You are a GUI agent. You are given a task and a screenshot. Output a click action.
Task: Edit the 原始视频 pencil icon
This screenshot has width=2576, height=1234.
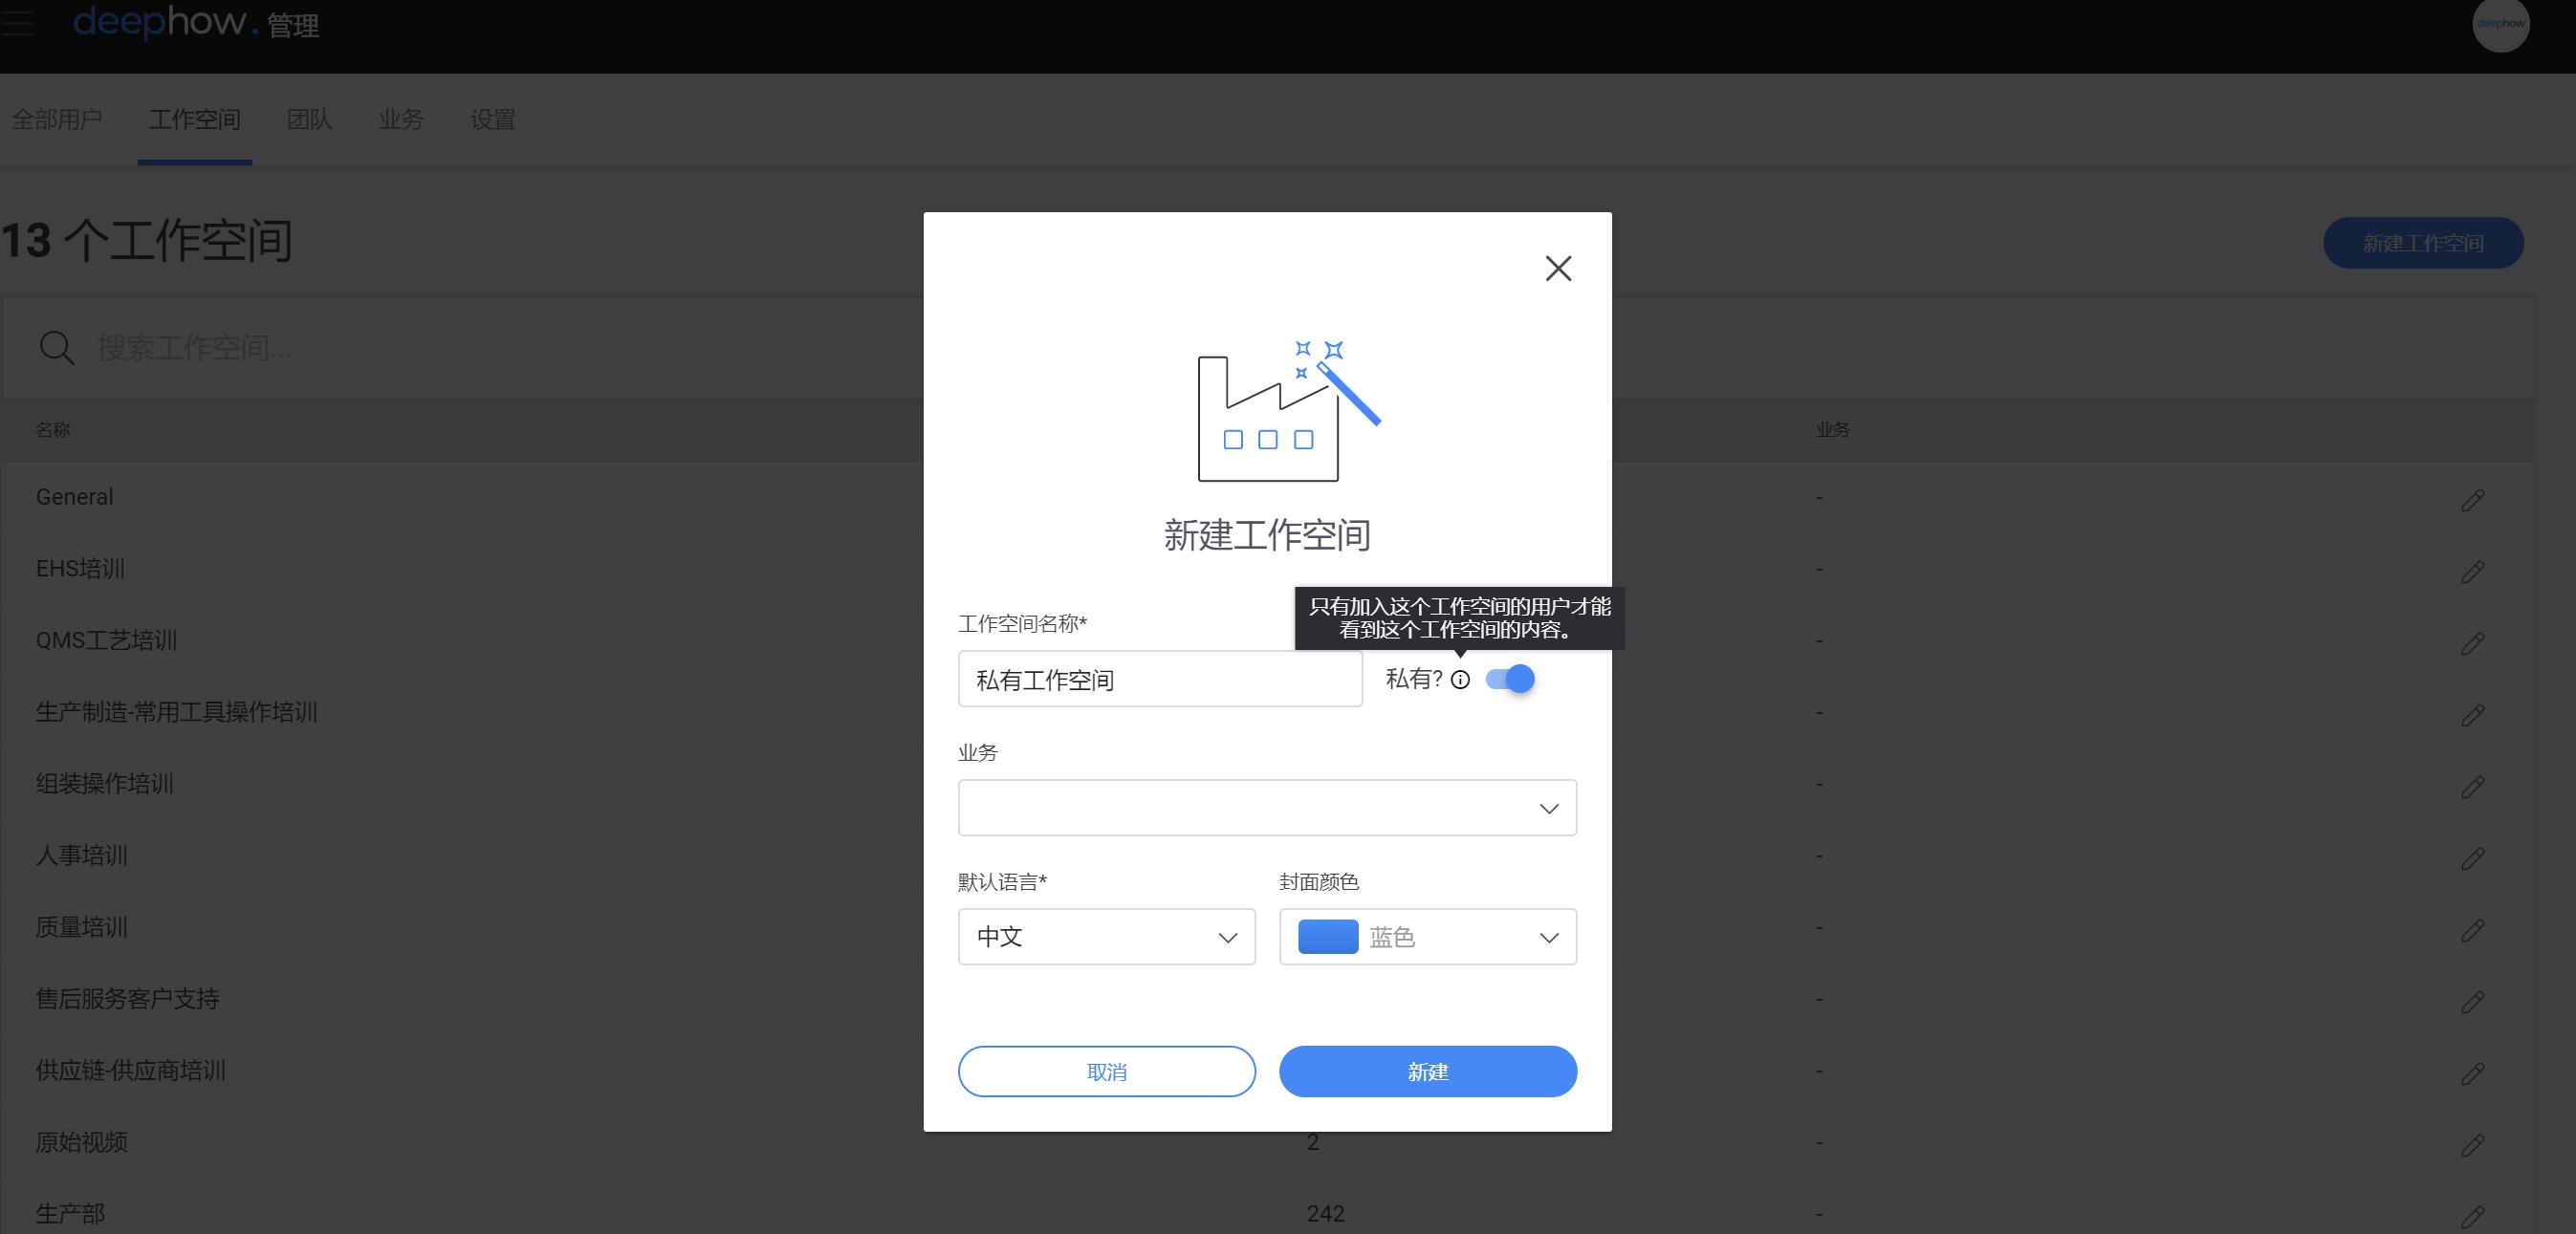(2473, 1145)
